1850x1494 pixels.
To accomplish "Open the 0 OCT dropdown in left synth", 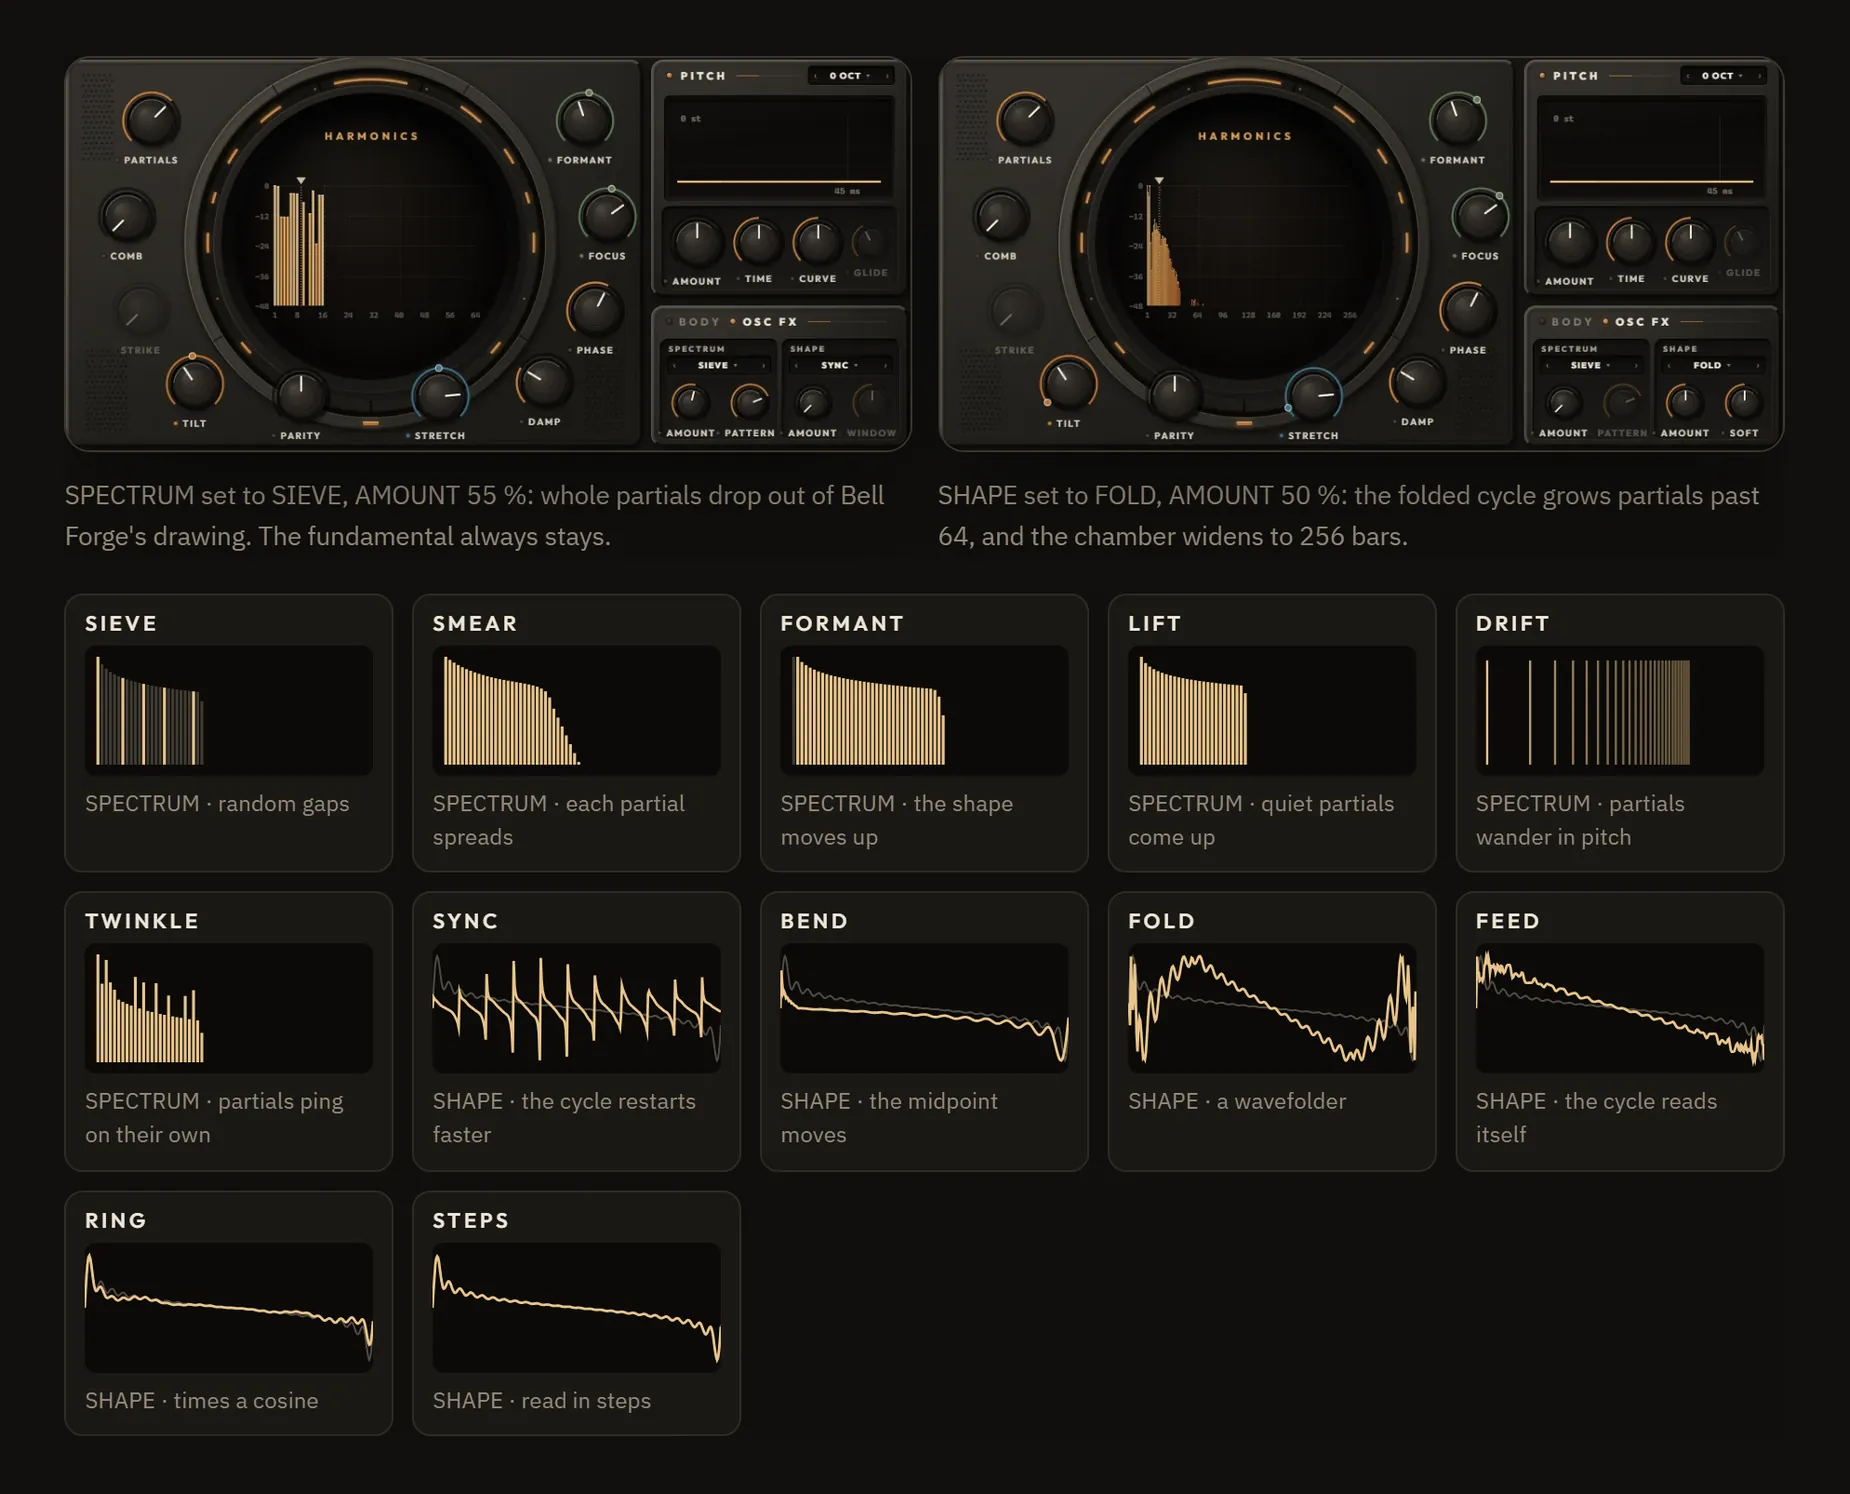I will pos(849,76).
